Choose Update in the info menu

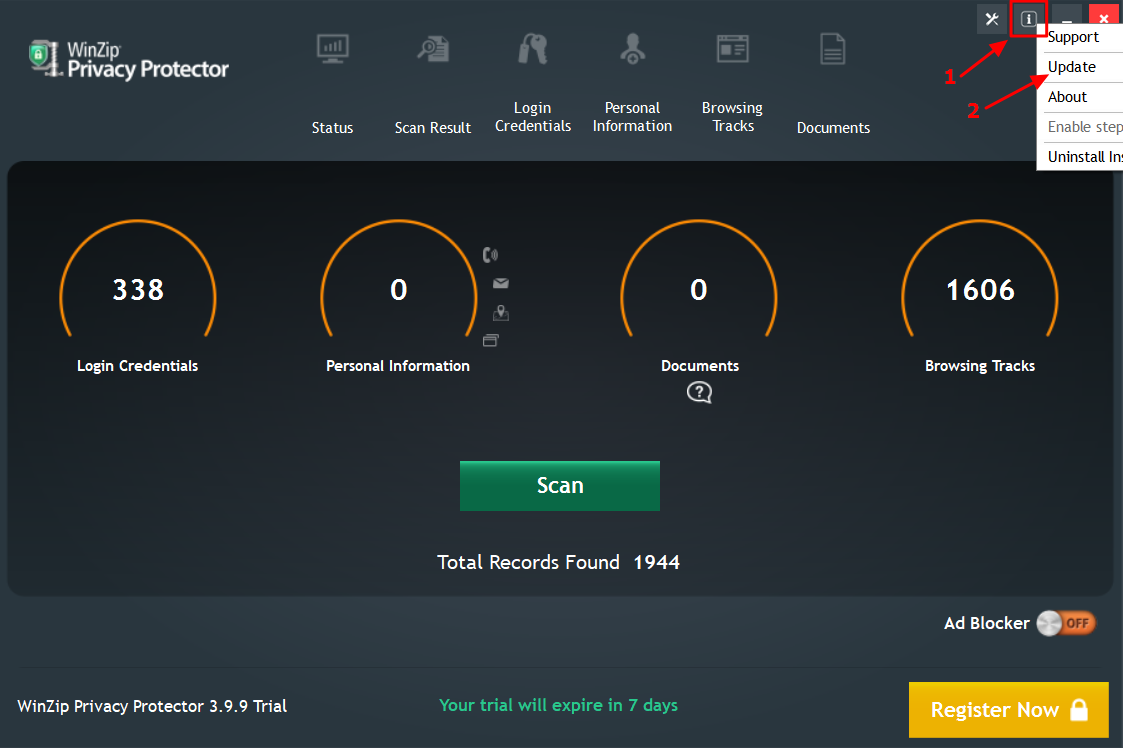[1072, 67]
